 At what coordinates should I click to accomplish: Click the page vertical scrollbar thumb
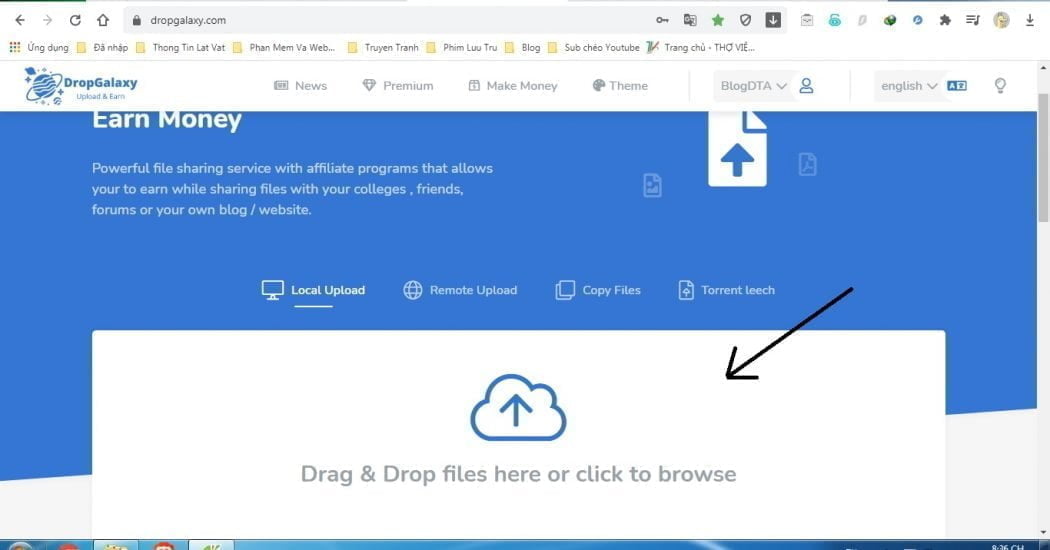(x=1043, y=157)
